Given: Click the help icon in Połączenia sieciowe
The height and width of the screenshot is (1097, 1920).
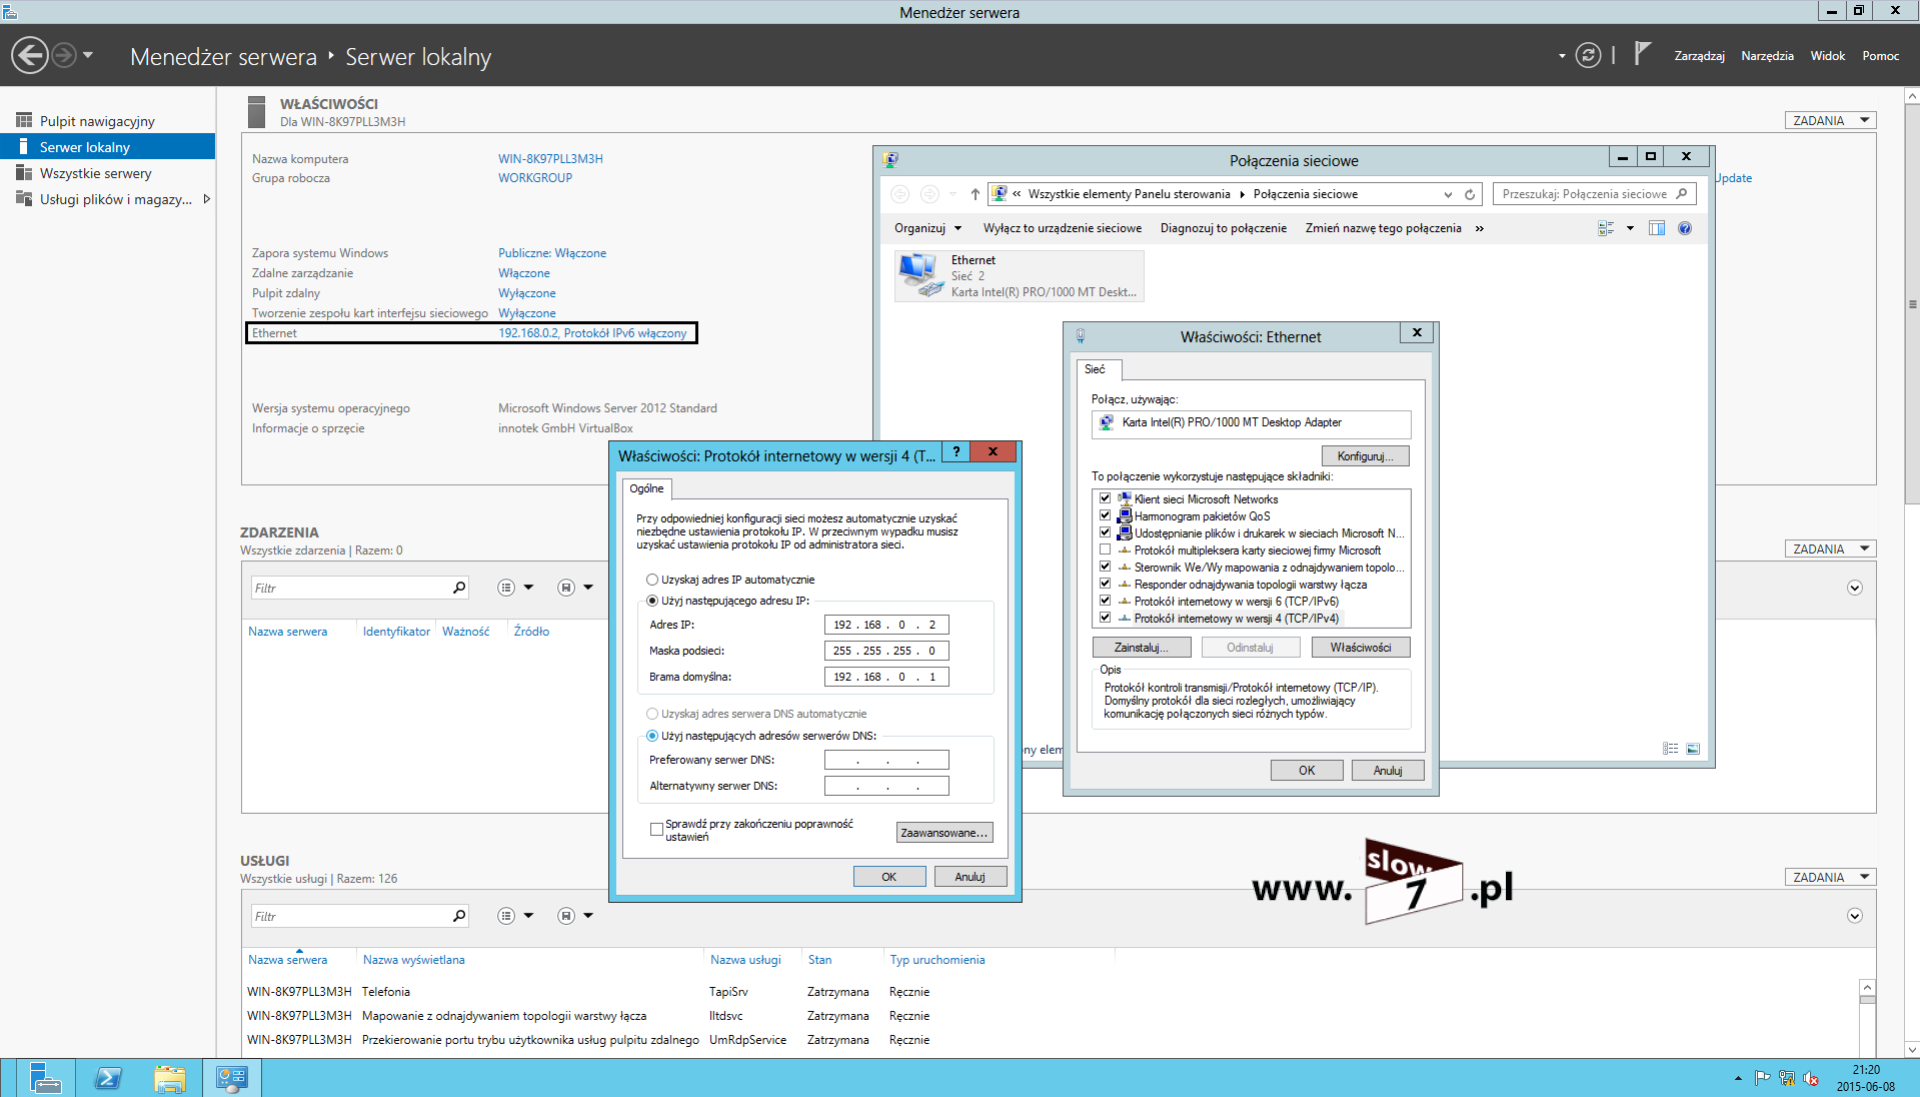Looking at the screenshot, I should (x=1685, y=228).
